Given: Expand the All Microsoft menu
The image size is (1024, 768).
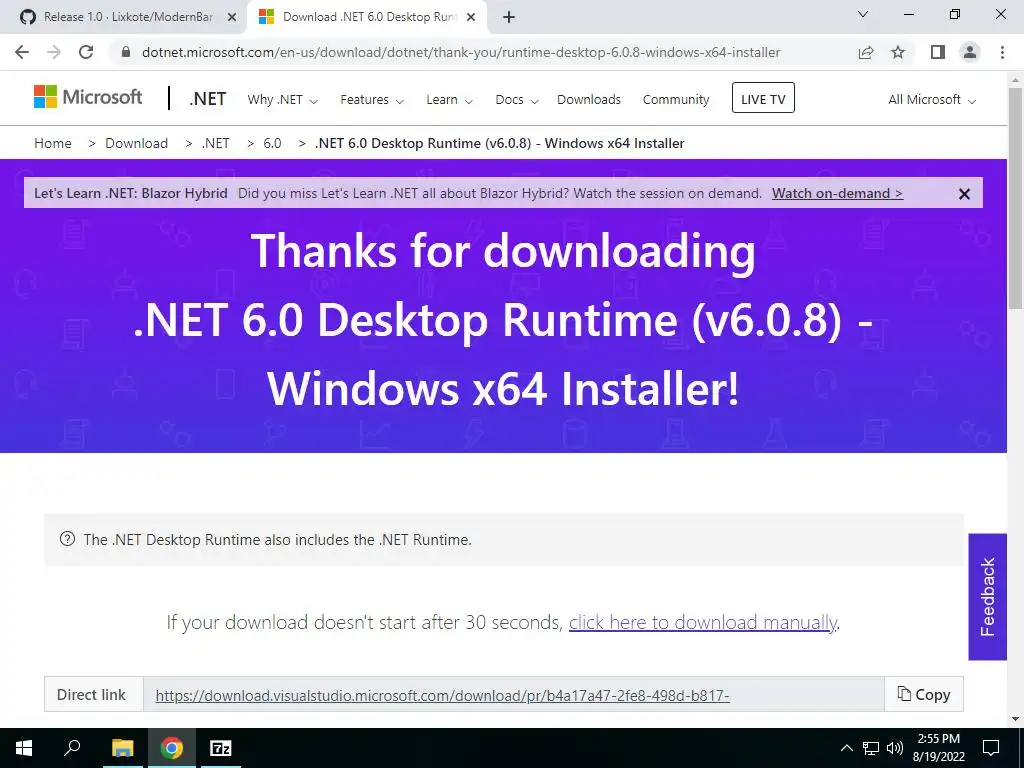Looking at the screenshot, I should 932,100.
